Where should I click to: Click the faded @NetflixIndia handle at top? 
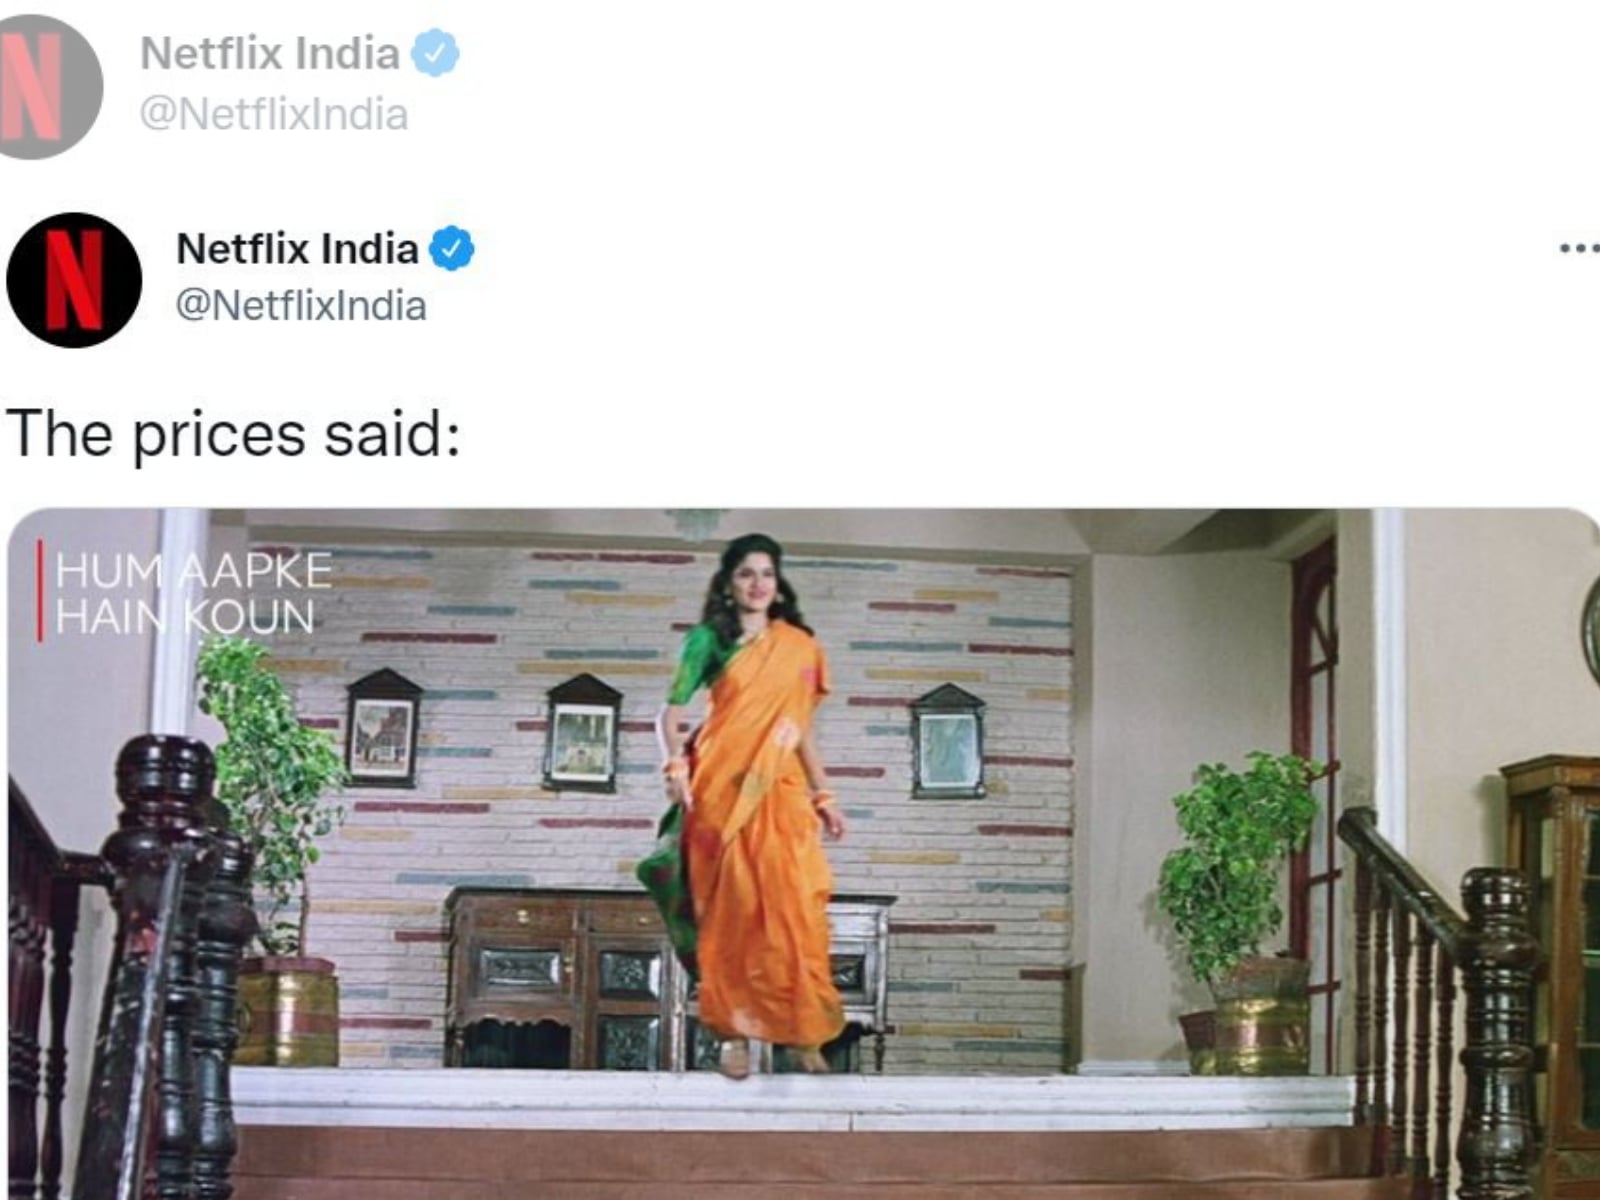point(274,114)
